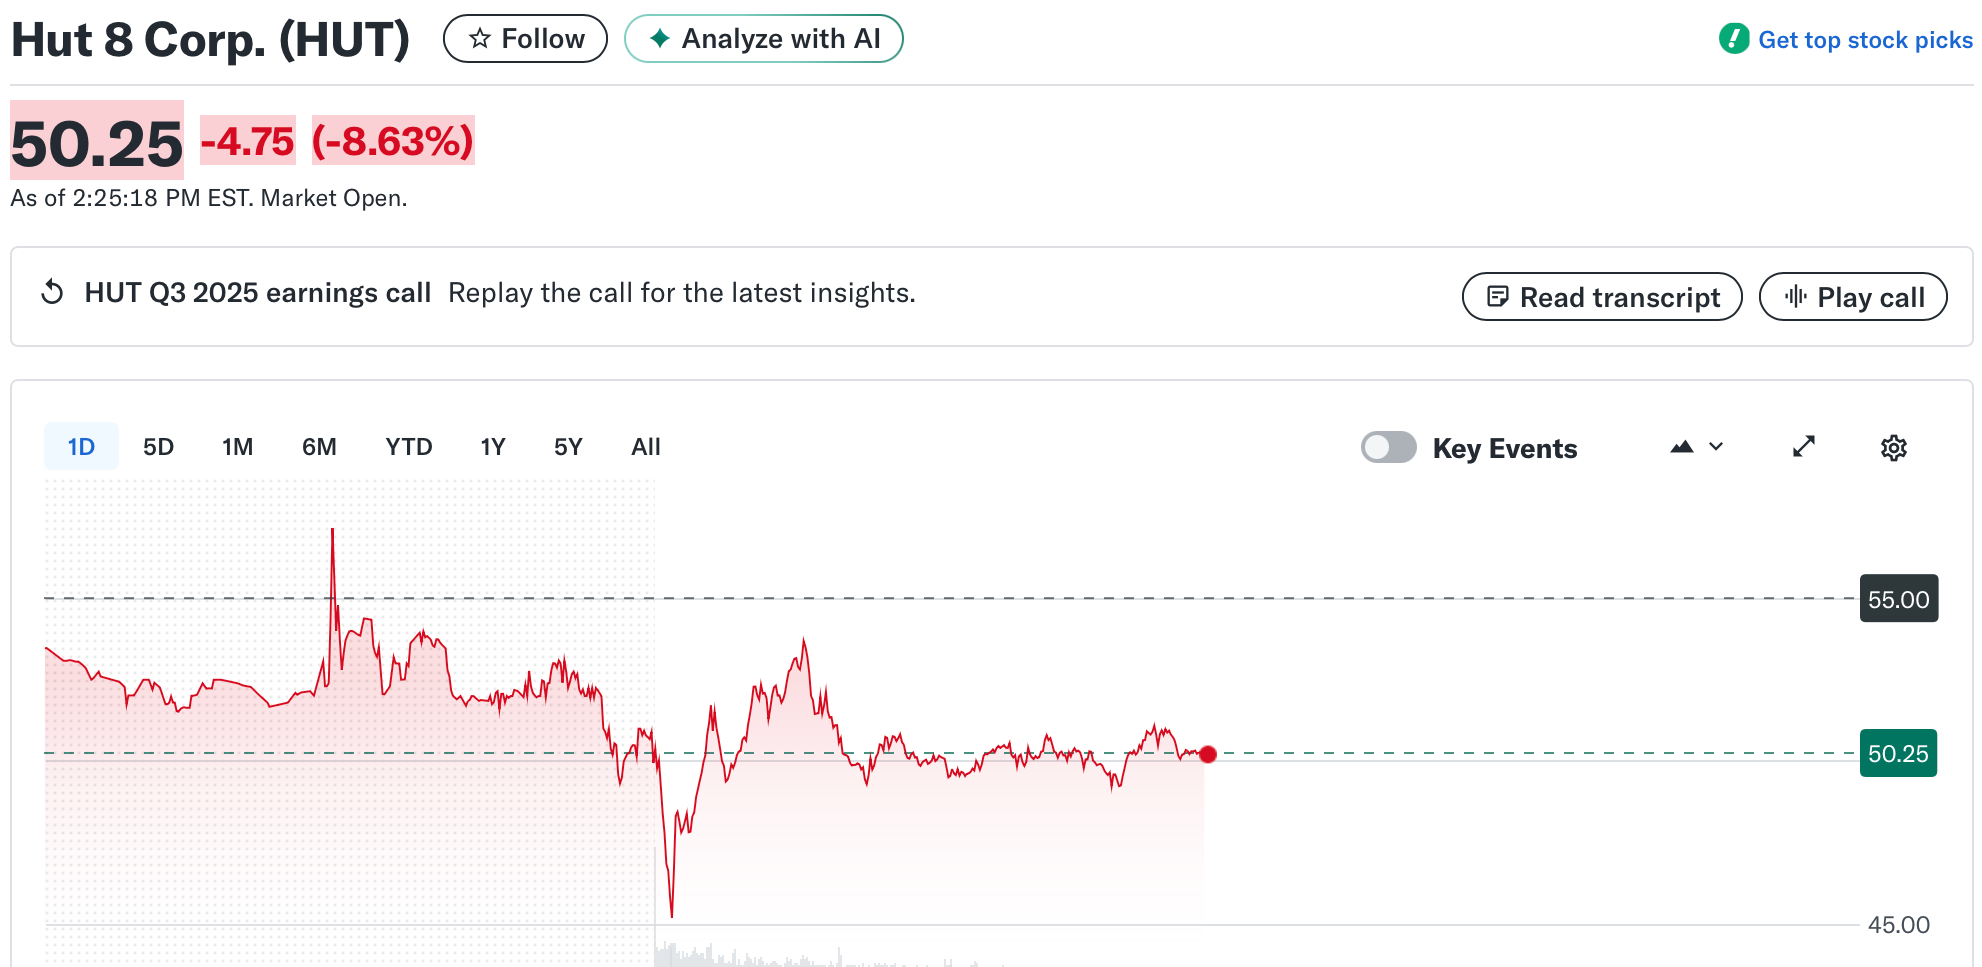Image resolution: width=1982 pixels, height=967 pixels.
Task: Select the YTD range tab
Action: point(408,447)
